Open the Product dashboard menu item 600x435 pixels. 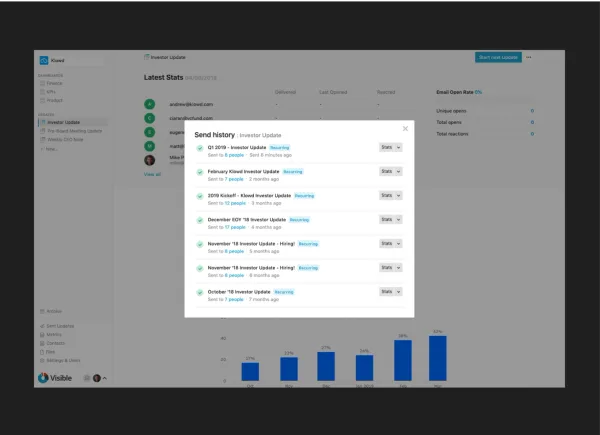52,100
